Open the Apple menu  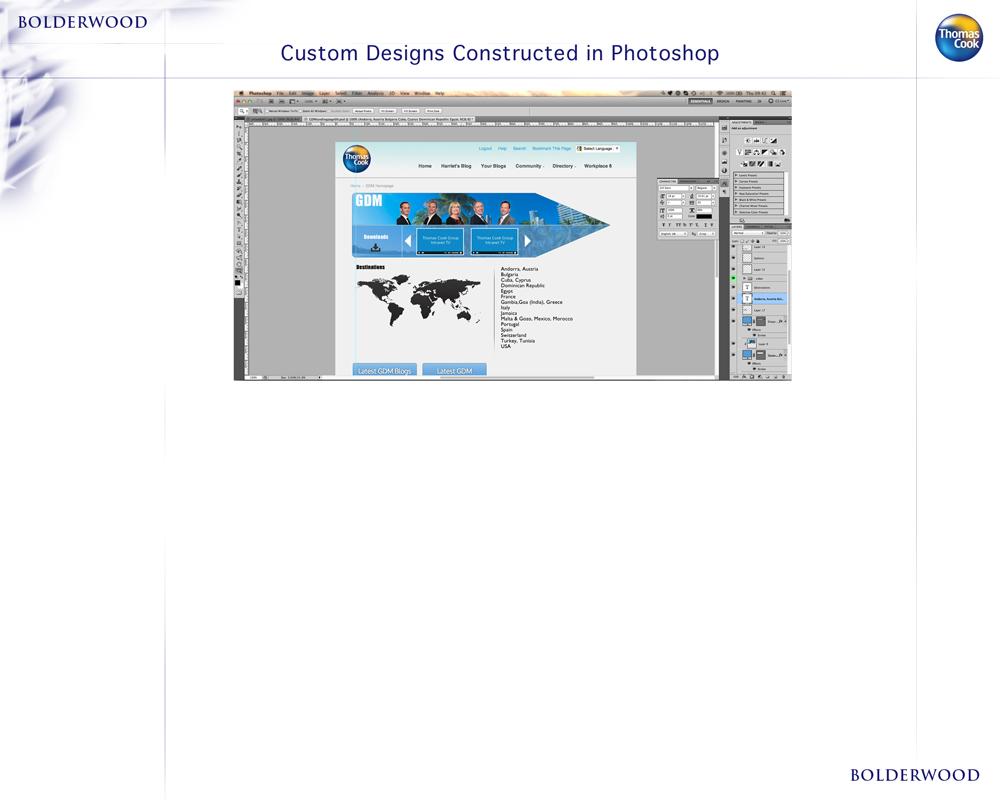pyautogui.click(x=241, y=93)
